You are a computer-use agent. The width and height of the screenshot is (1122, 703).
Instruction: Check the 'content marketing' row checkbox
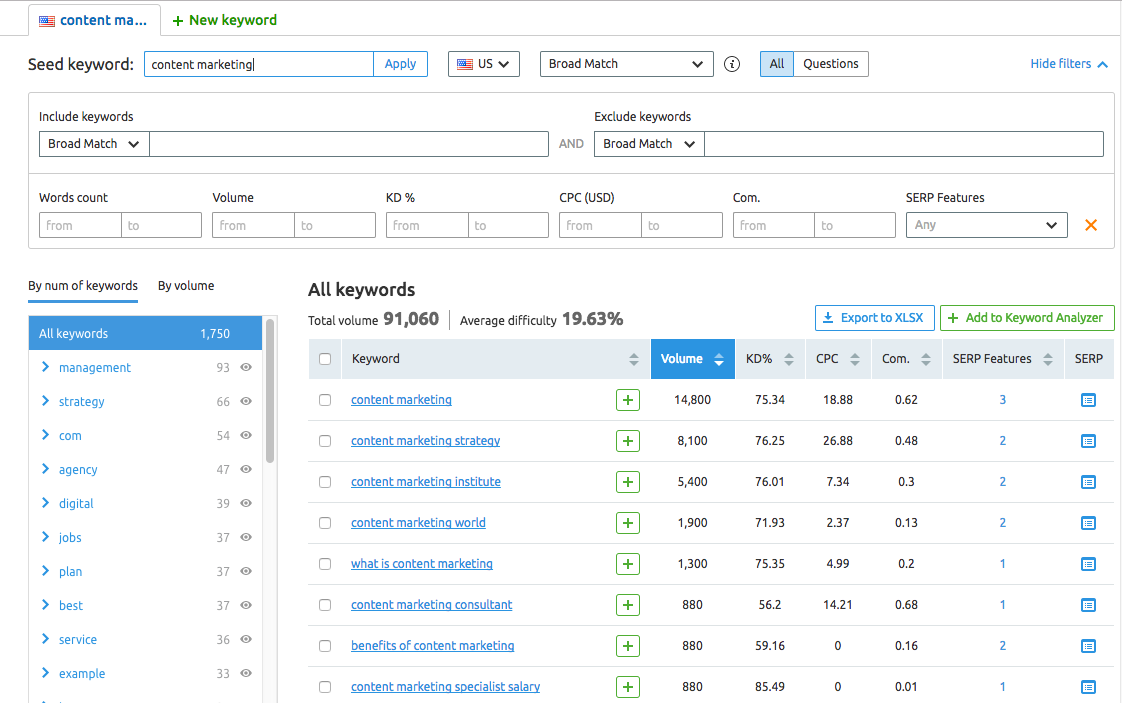coord(325,400)
